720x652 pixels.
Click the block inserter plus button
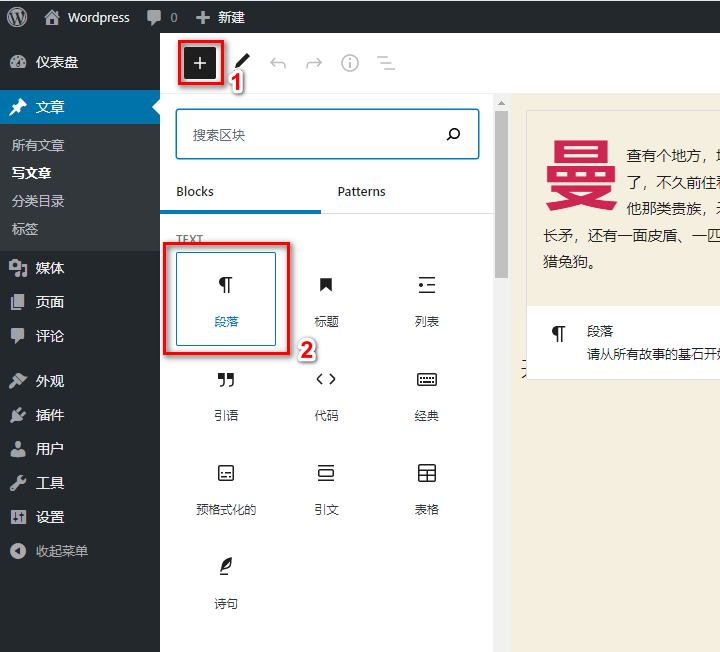click(x=200, y=63)
